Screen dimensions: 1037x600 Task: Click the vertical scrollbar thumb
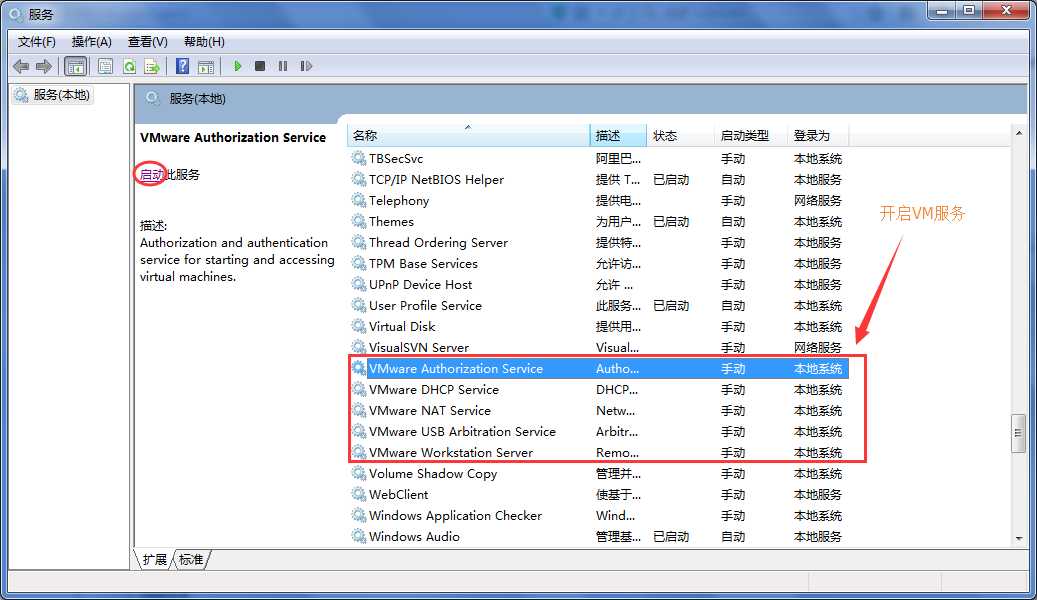click(x=1018, y=433)
